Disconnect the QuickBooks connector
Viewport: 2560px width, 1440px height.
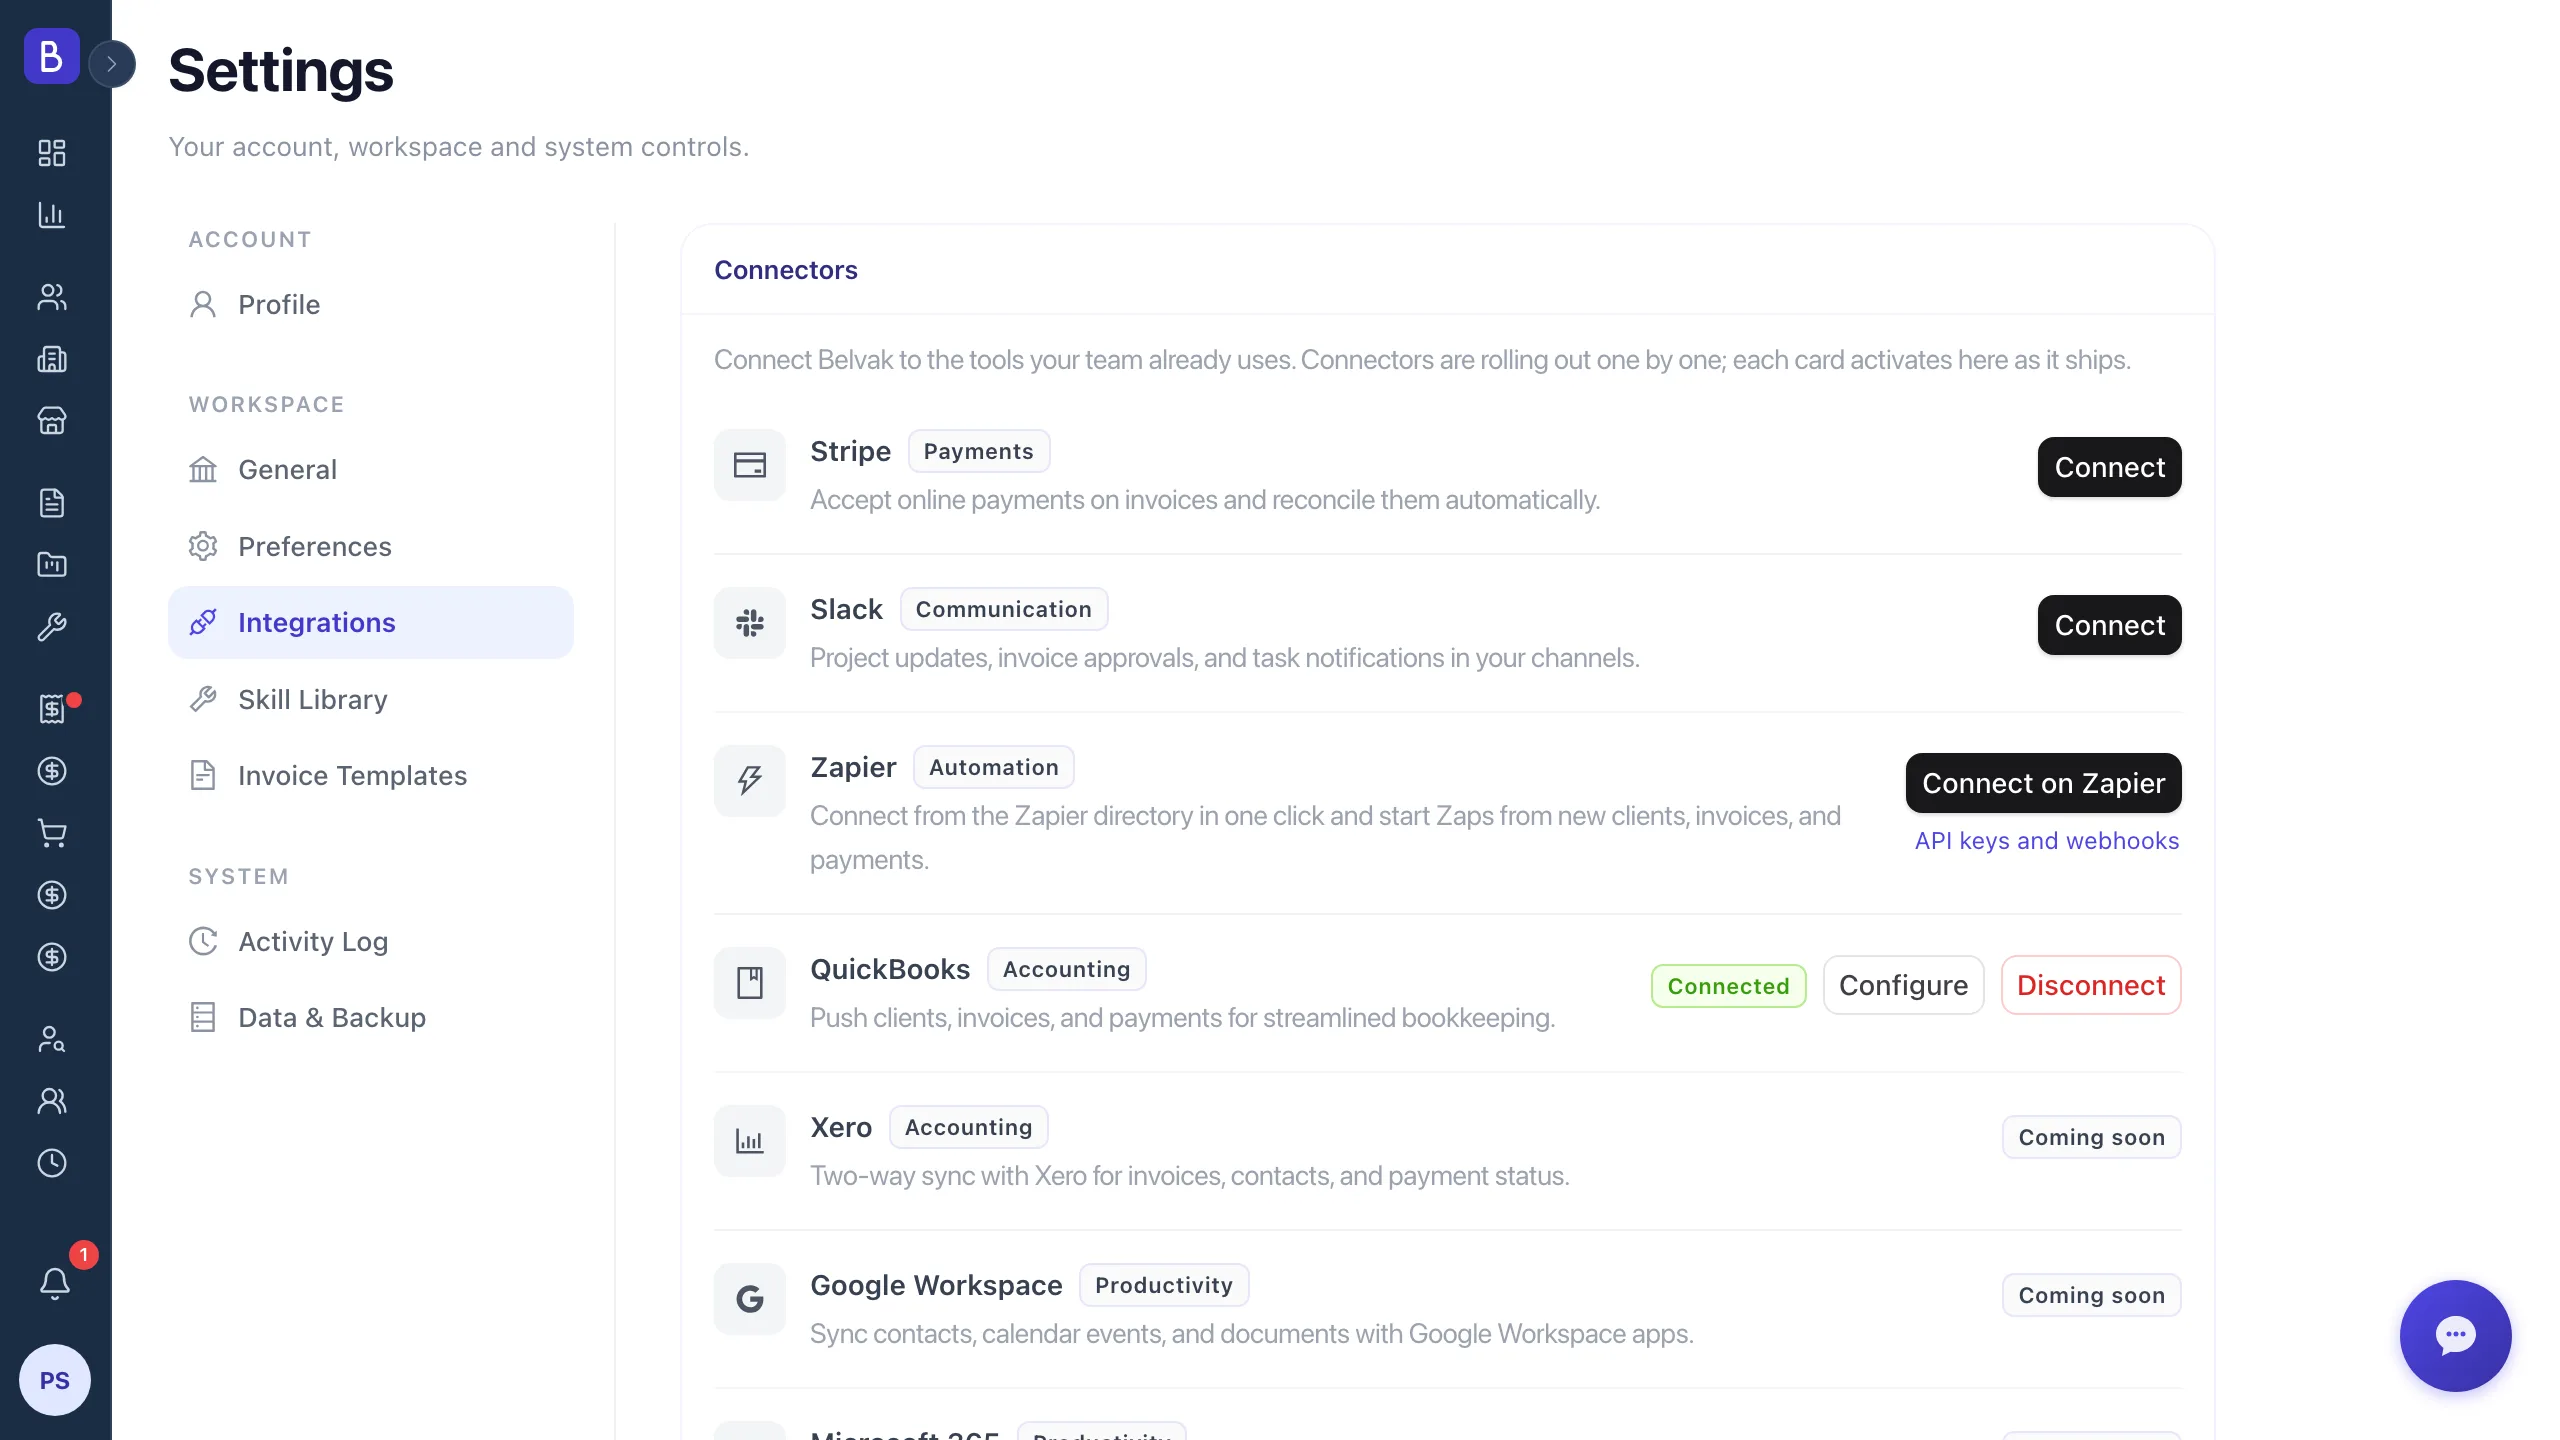tap(2091, 985)
